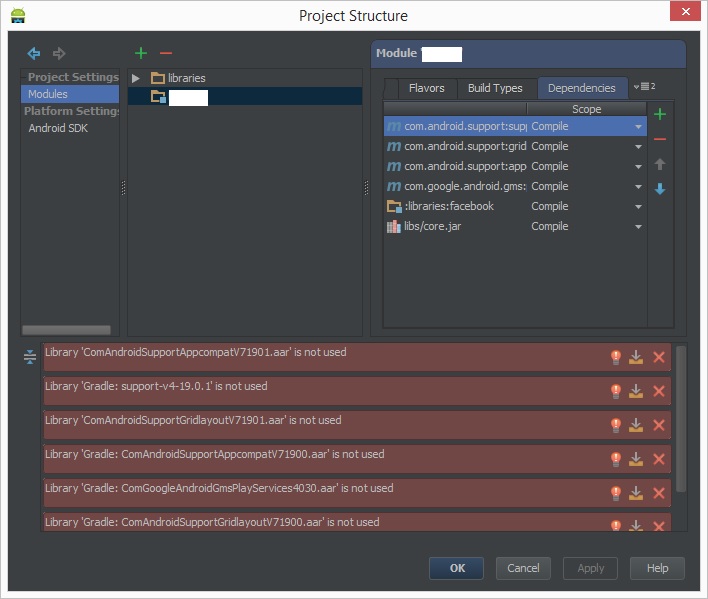Screen dimensions: 708x599
Task: Open scope dropdown for :libraries:facebook dependency
Action: pyautogui.click(x=638, y=207)
